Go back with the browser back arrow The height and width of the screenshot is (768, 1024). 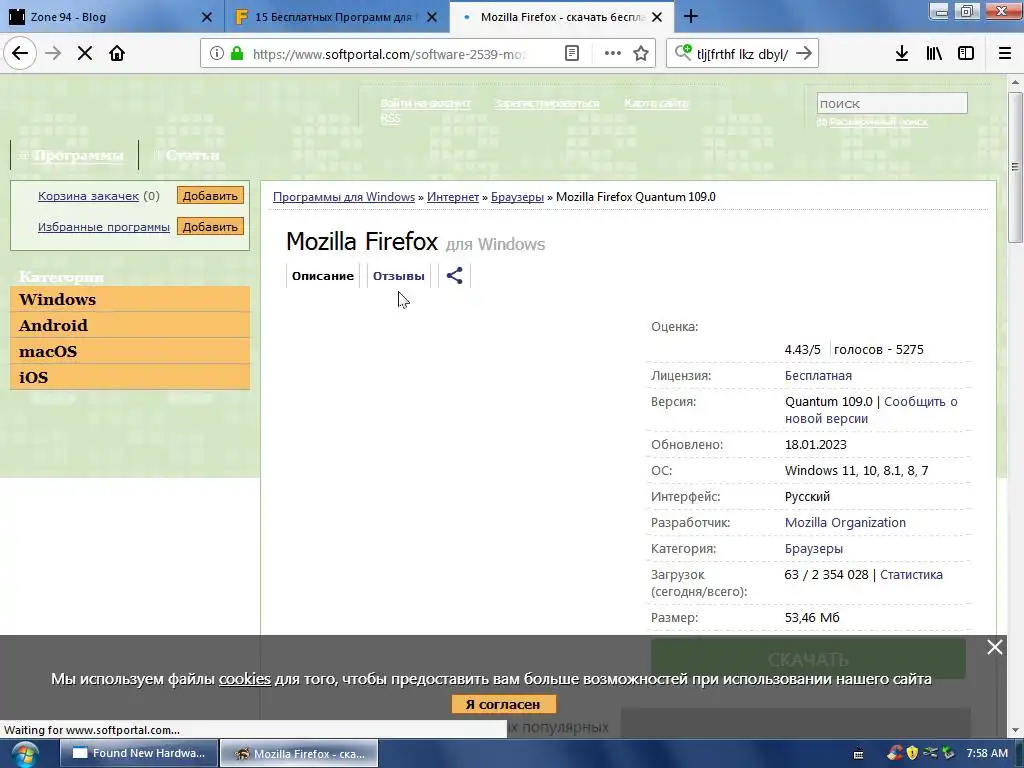pyautogui.click(x=20, y=54)
